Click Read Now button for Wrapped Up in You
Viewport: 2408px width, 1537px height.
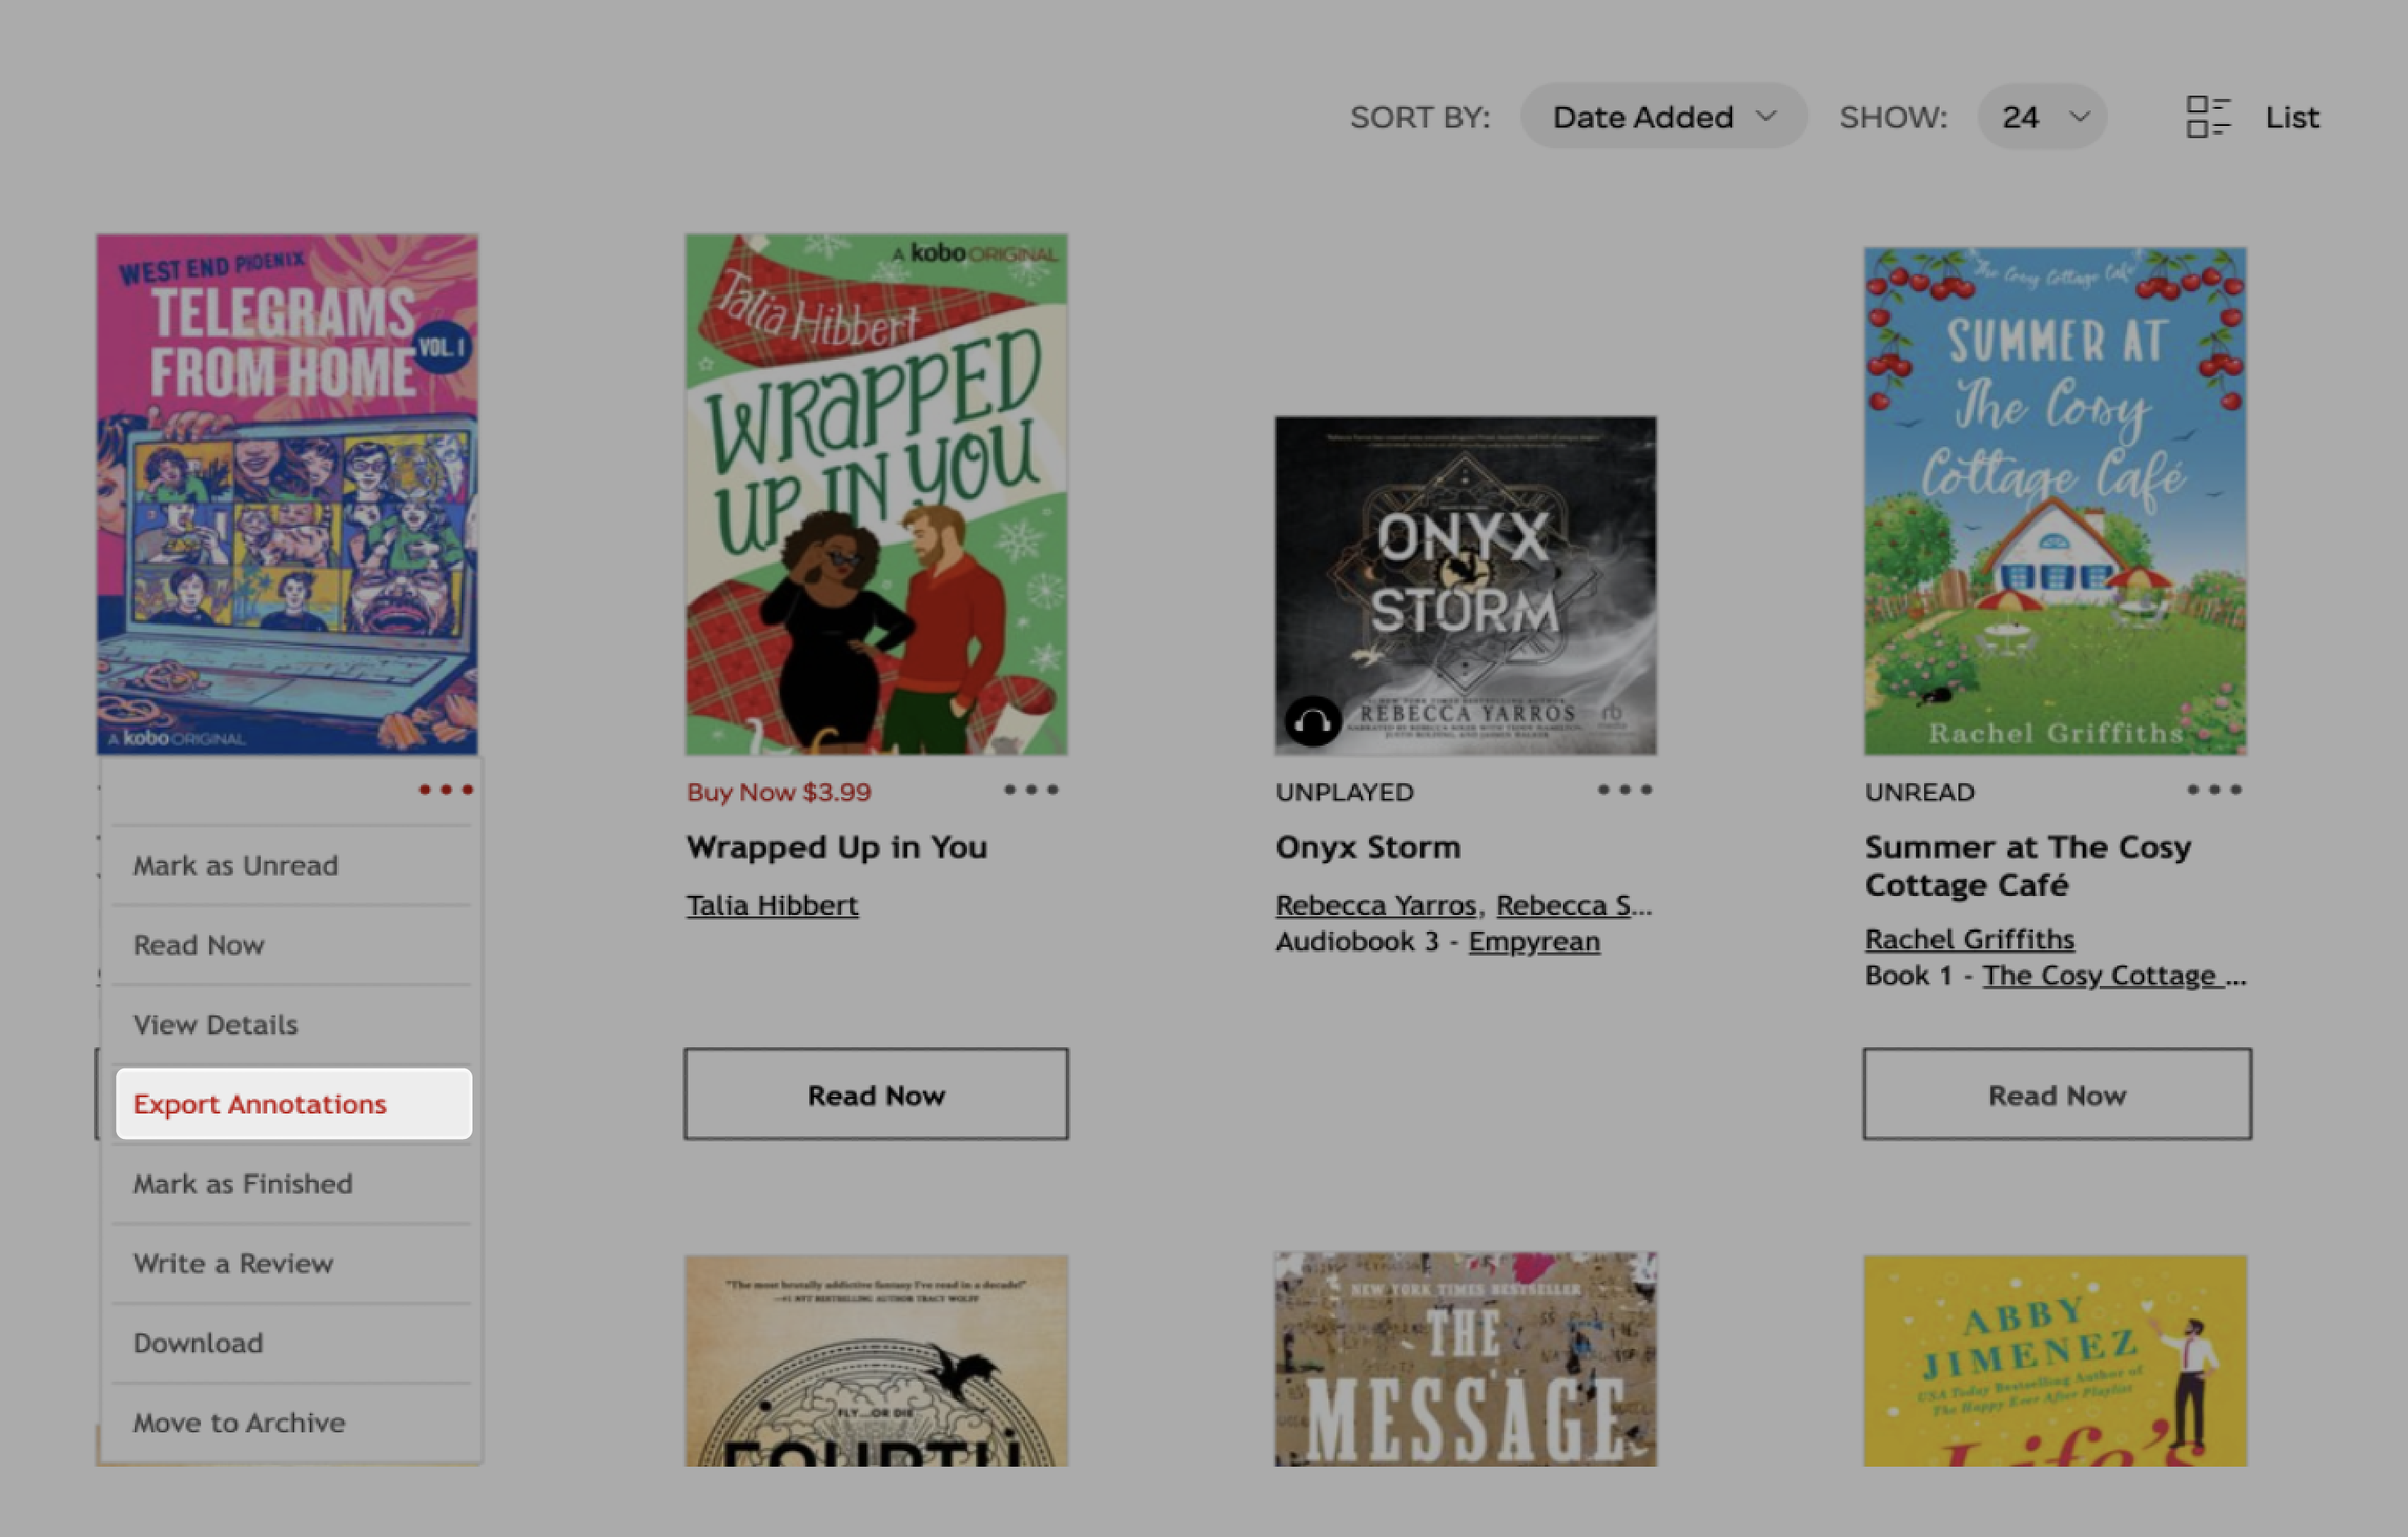[875, 1093]
